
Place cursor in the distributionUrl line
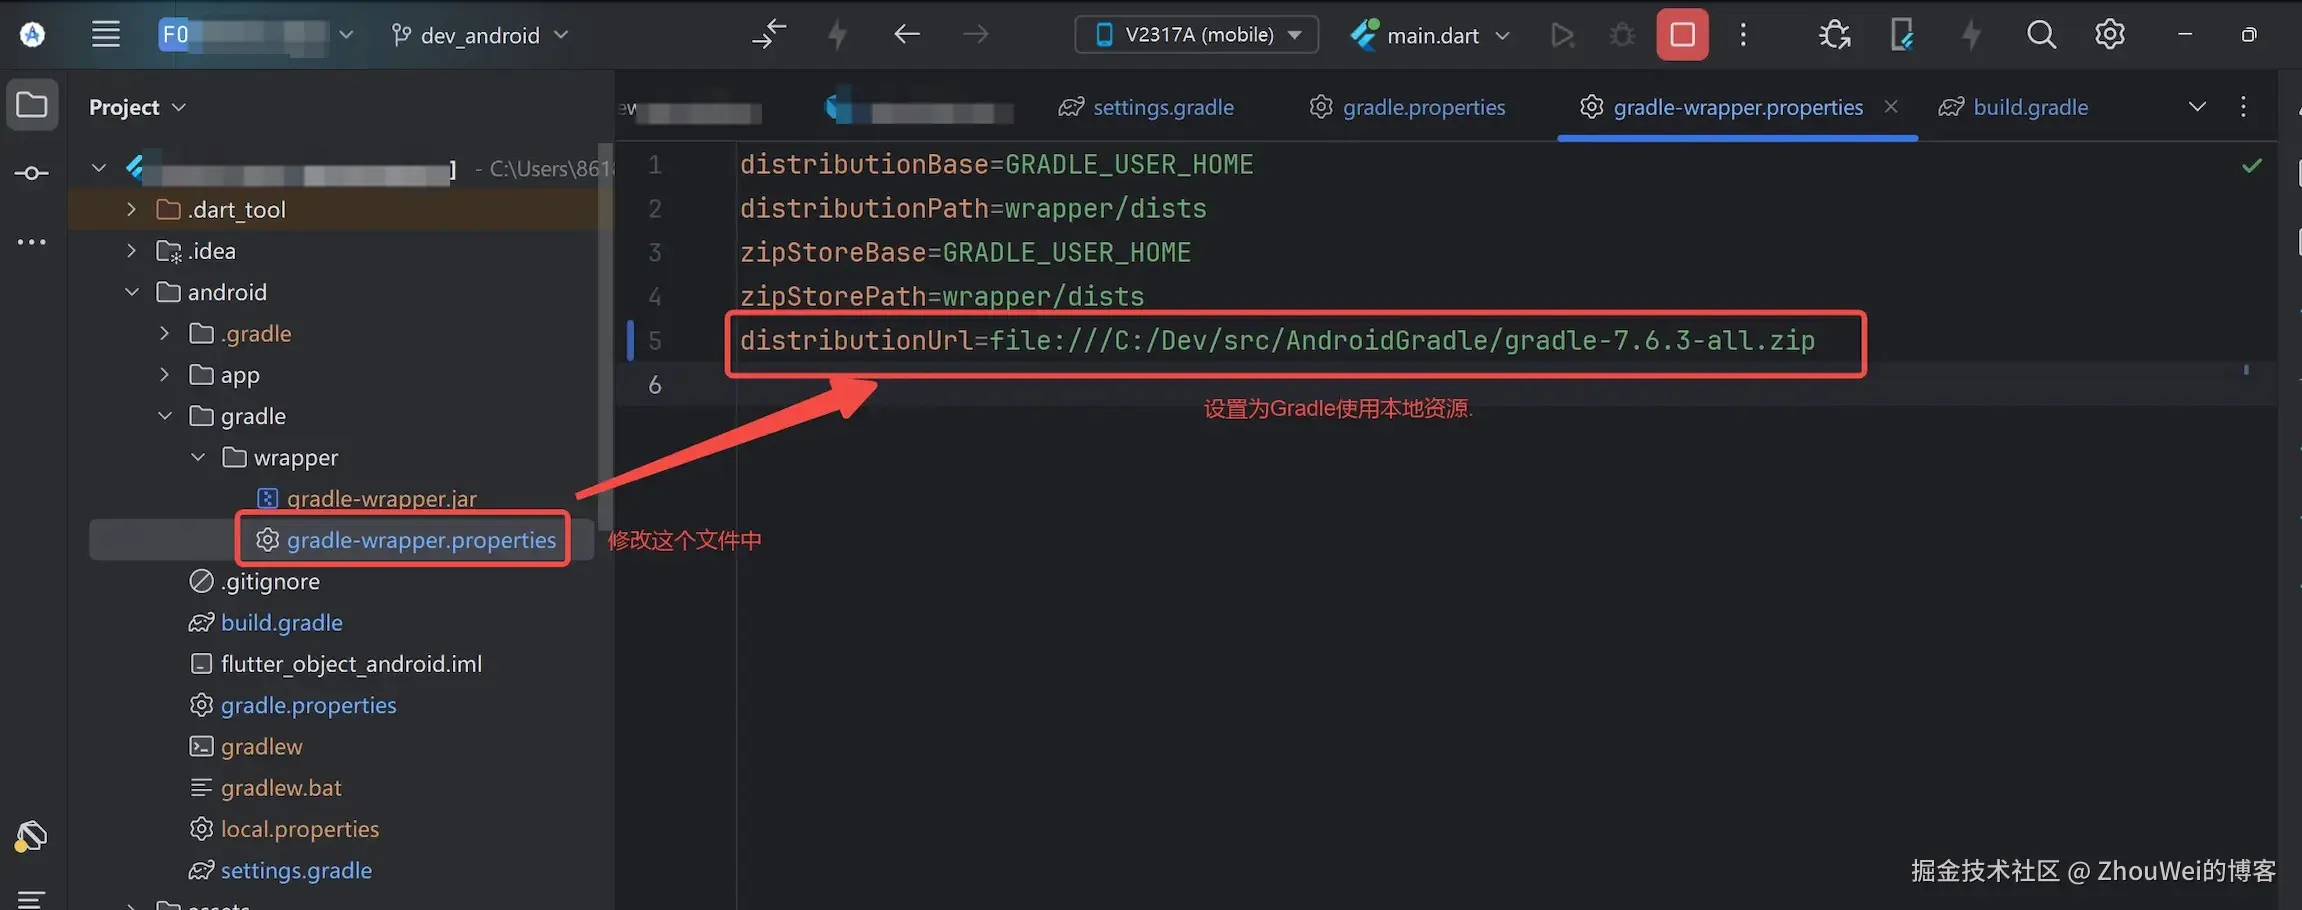pyautogui.click(x=1277, y=340)
